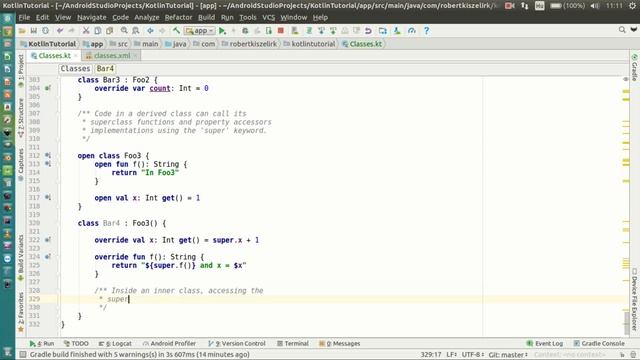The image size is (640, 360).
Task: Click the red Stop button
Action: tap(280, 31)
